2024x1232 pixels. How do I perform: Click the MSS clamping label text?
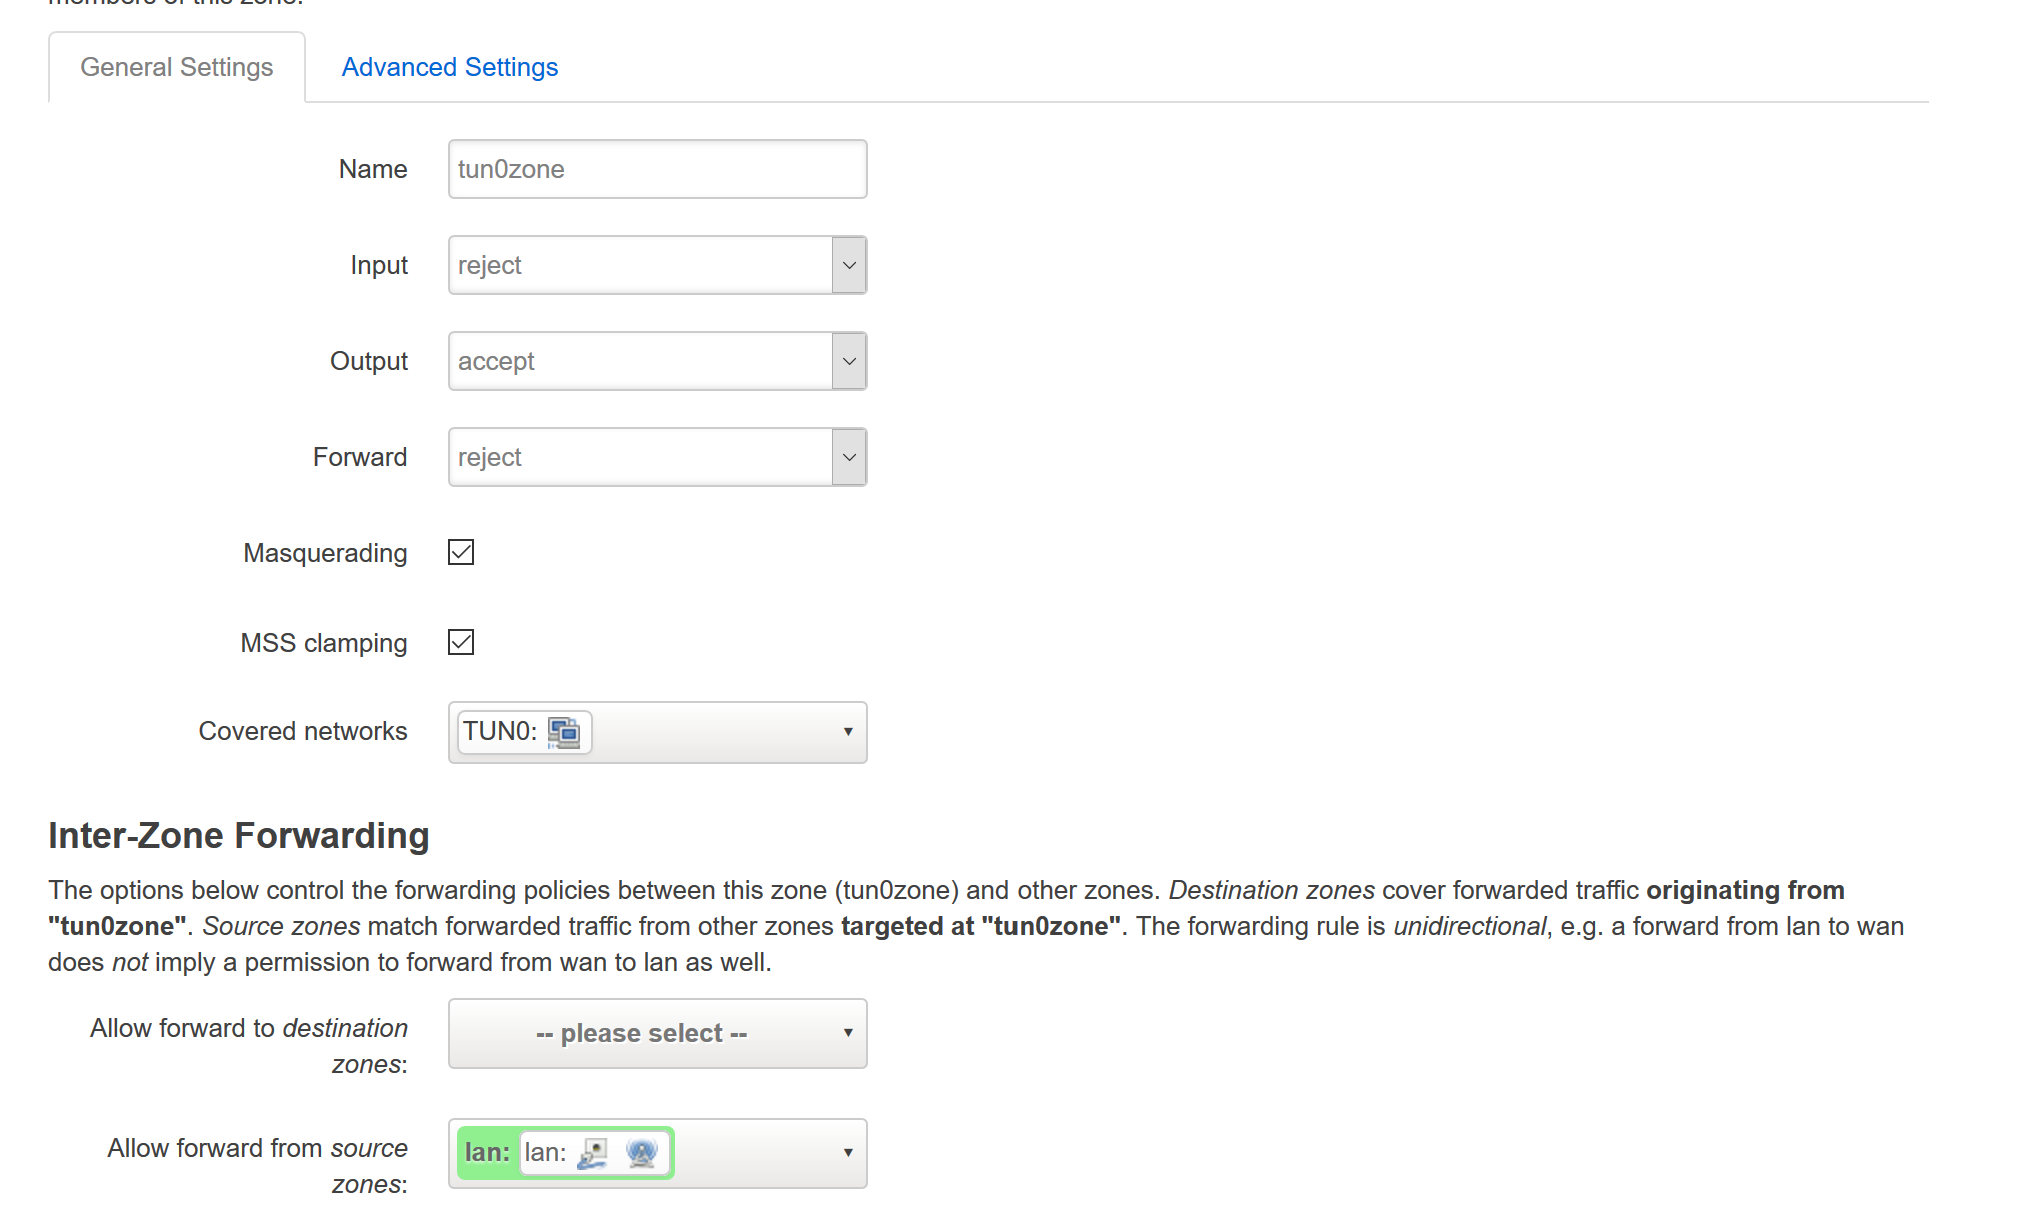point(323,643)
